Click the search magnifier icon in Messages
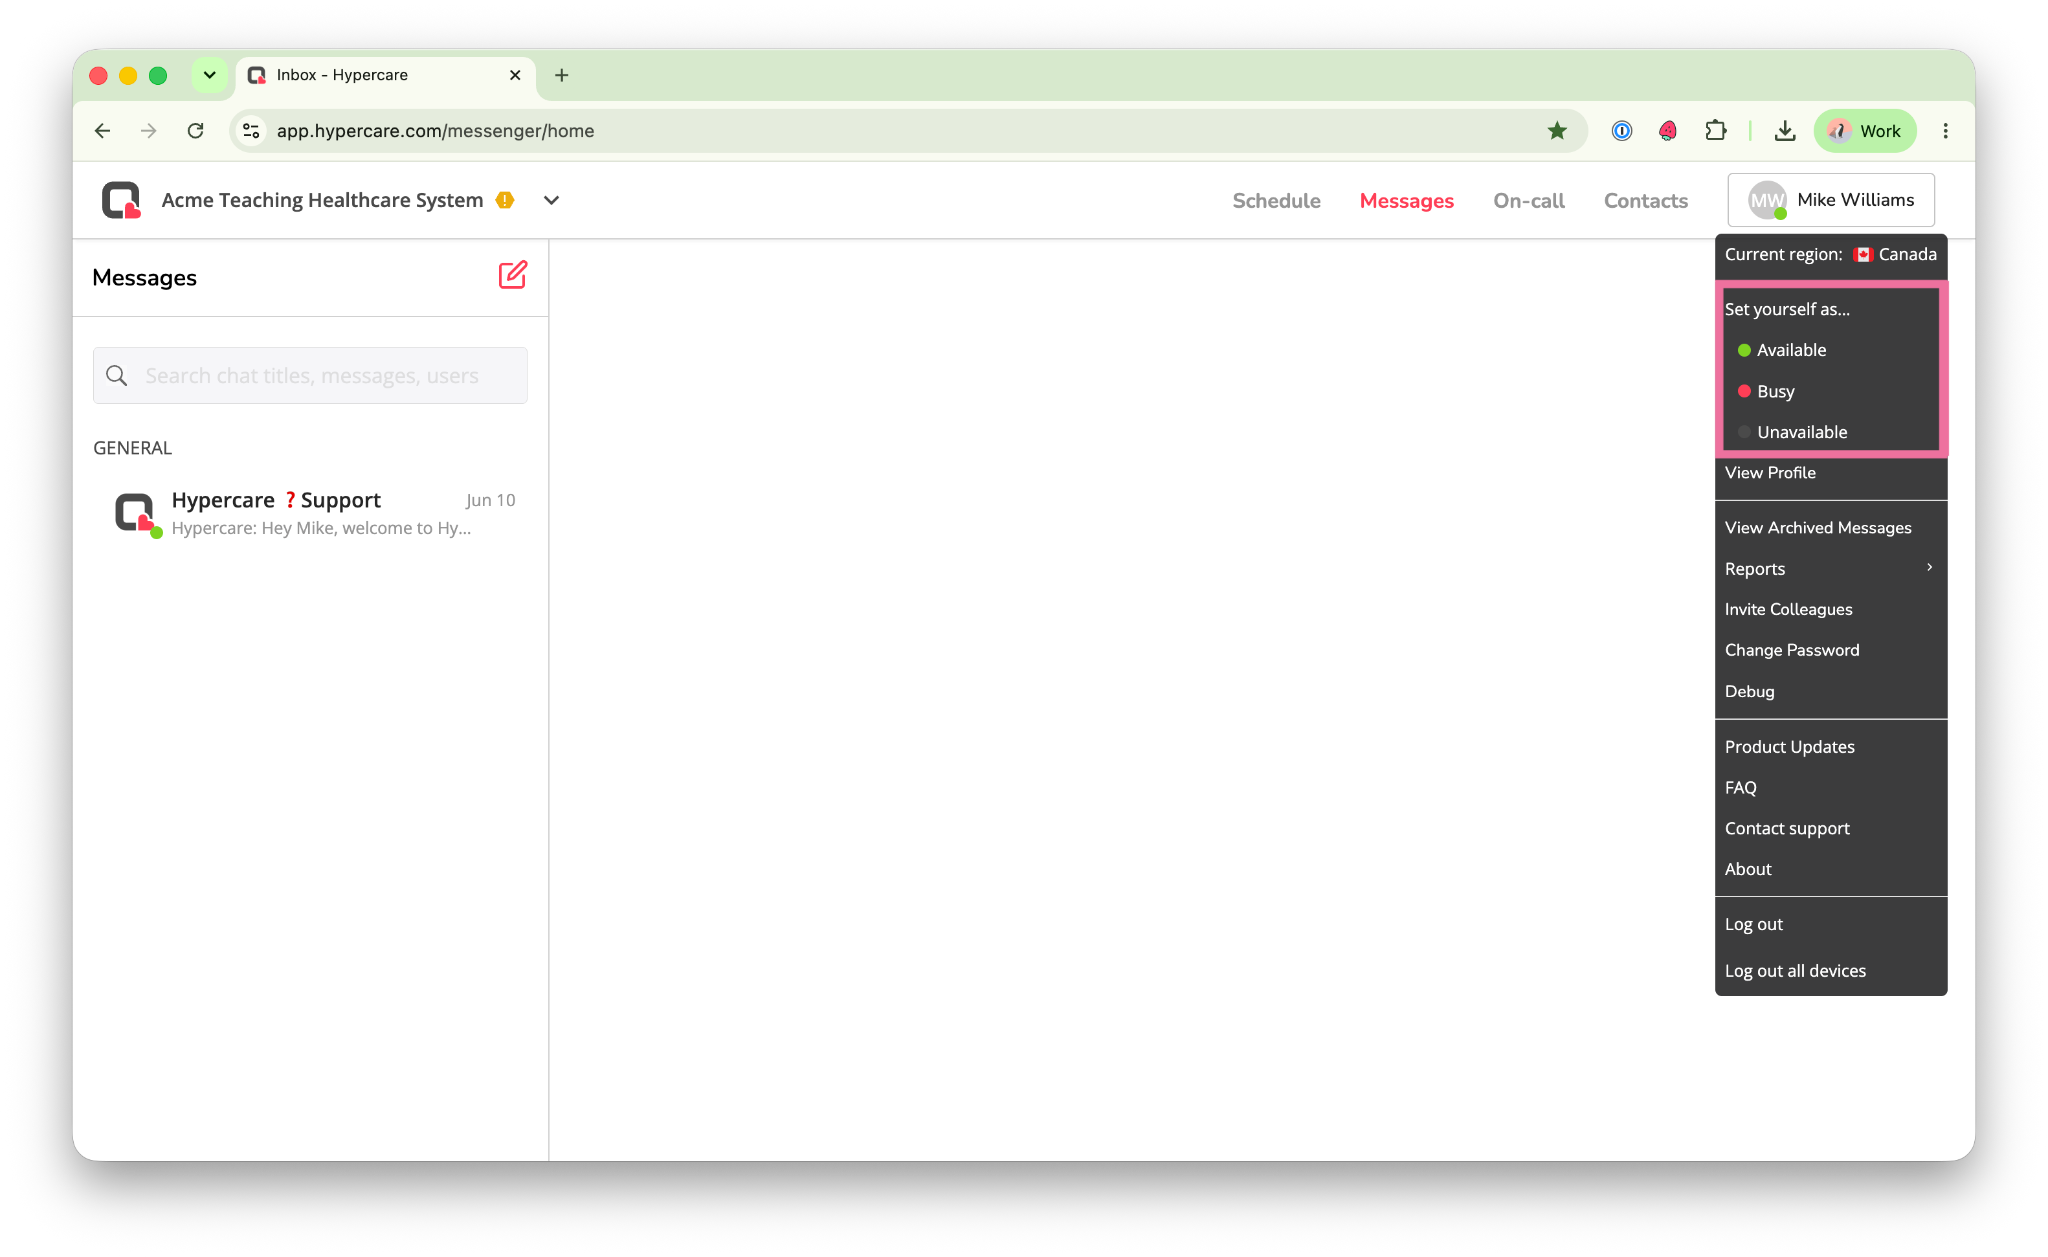The height and width of the screenshot is (1257, 2048). (117, 375)
